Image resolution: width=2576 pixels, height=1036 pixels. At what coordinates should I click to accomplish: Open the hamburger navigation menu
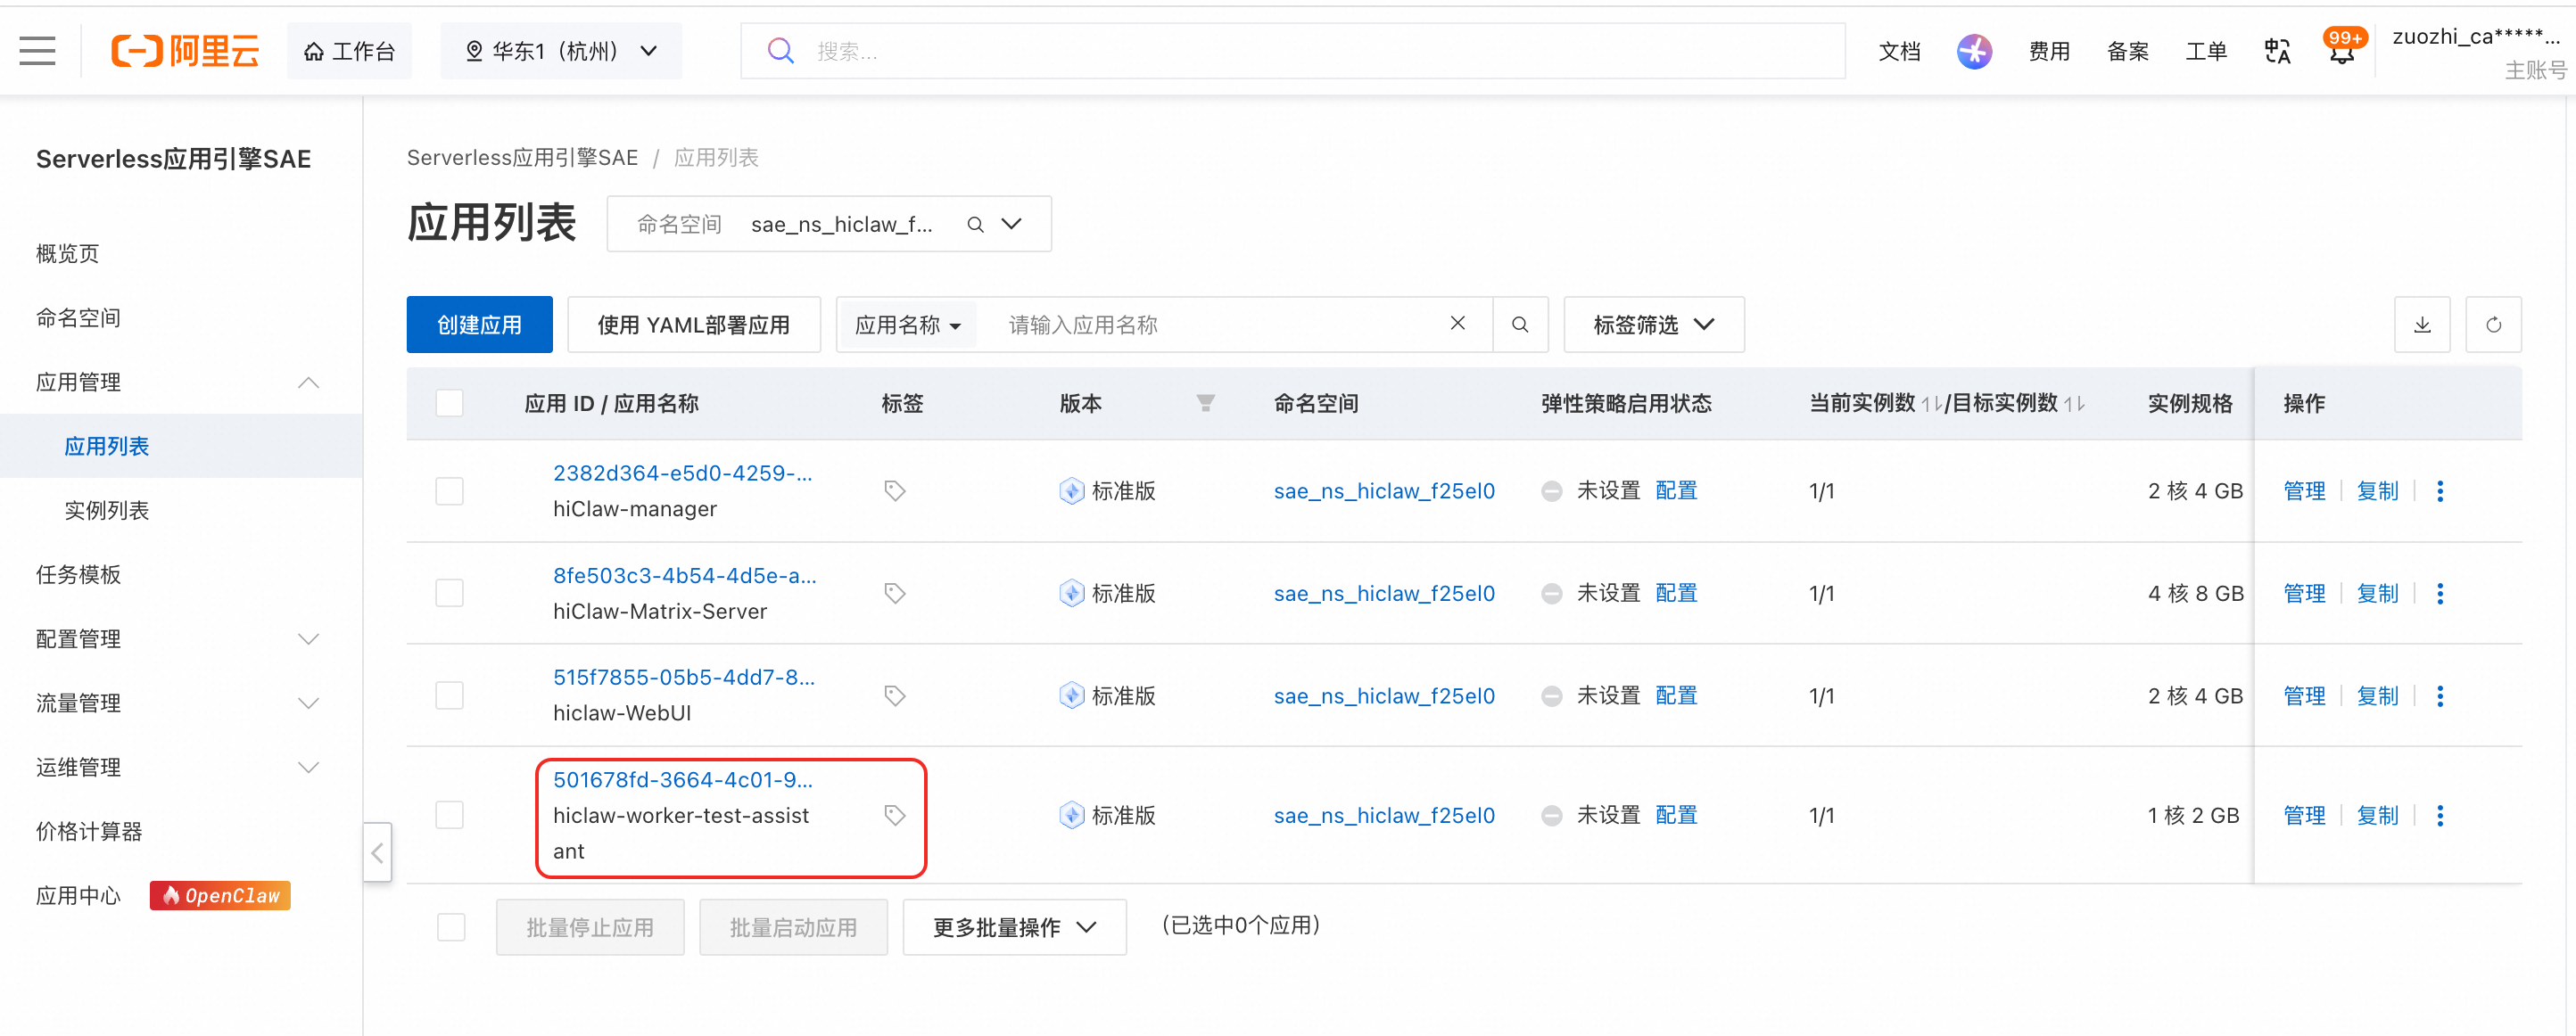click(37, 51)
